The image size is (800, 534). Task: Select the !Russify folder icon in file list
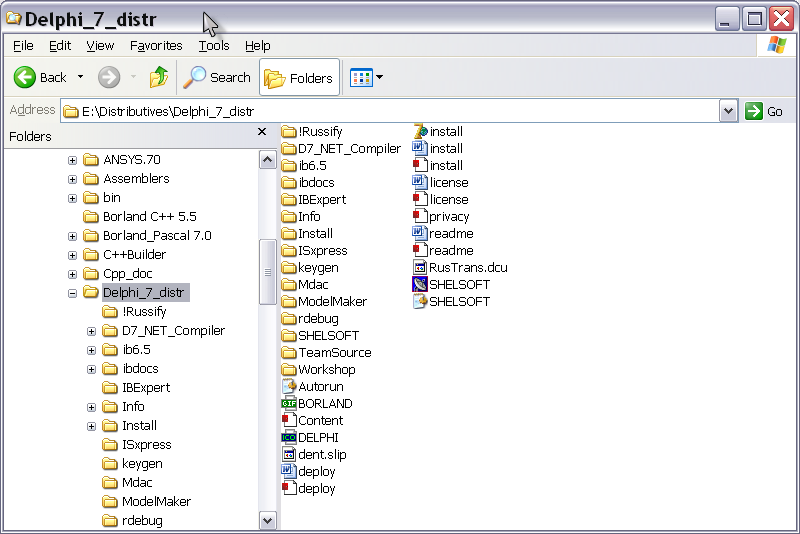coord(289,132)
